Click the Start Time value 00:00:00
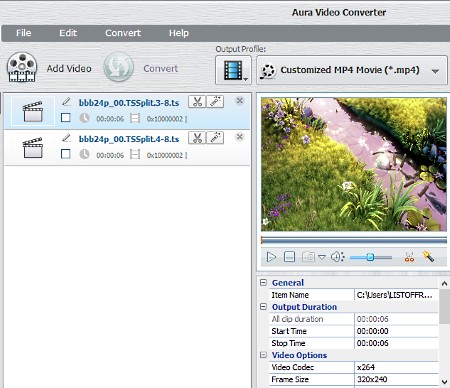 [396, 331]
